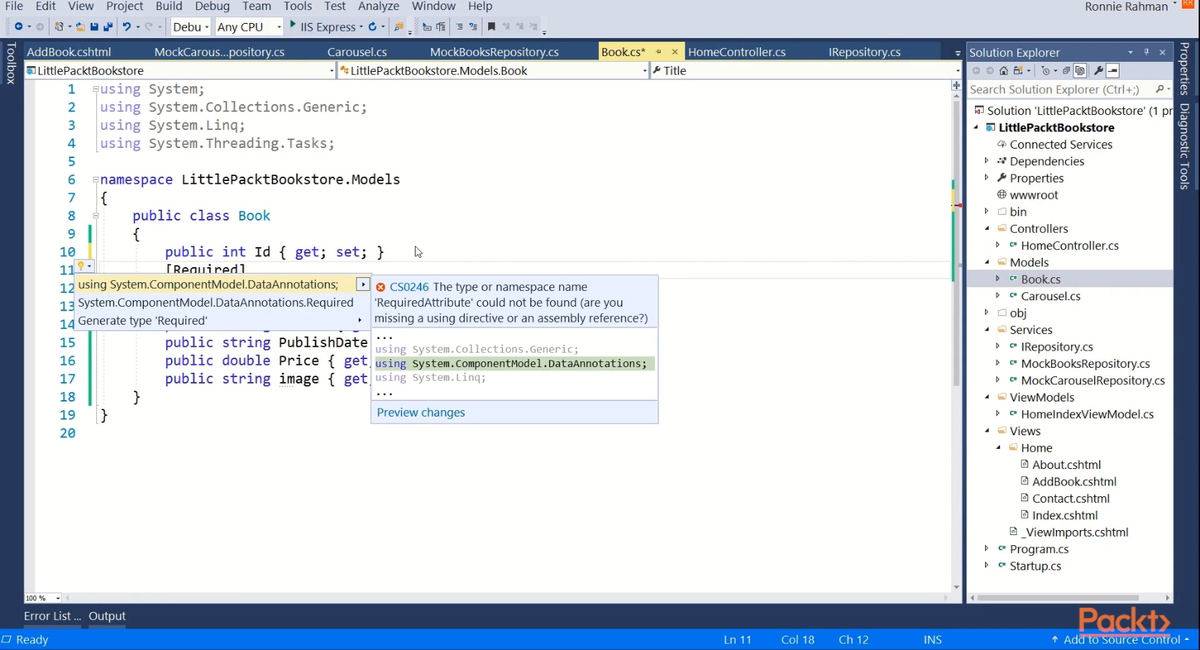Screen dimensions: 1200x650
Task: Click the Navigate Backward toolbar icon
Action: pyautogui.click(x=18, y=27)
